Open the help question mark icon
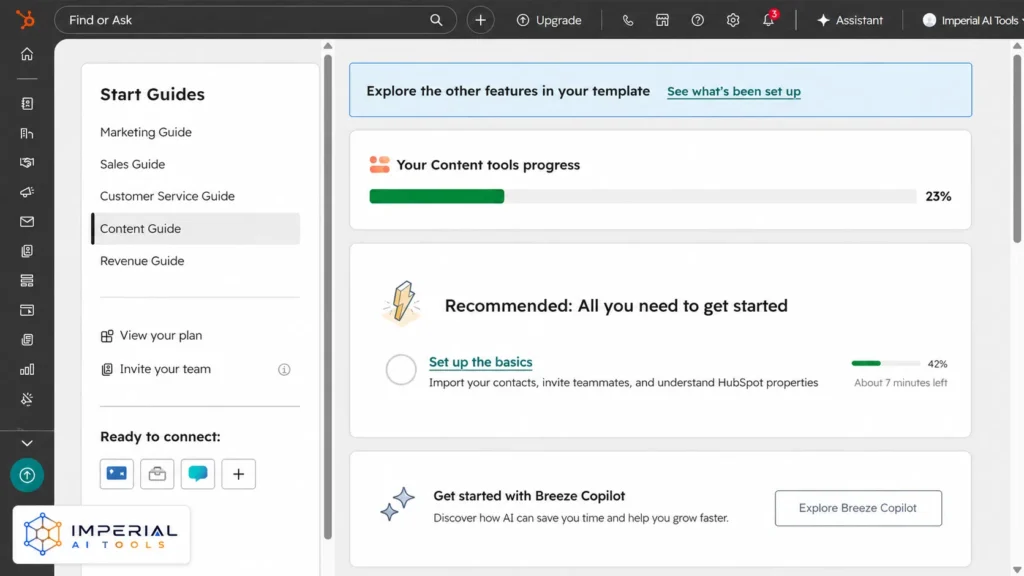This screenshot has width=1024, height=576. pyautogui.click(x=697, y=20)
